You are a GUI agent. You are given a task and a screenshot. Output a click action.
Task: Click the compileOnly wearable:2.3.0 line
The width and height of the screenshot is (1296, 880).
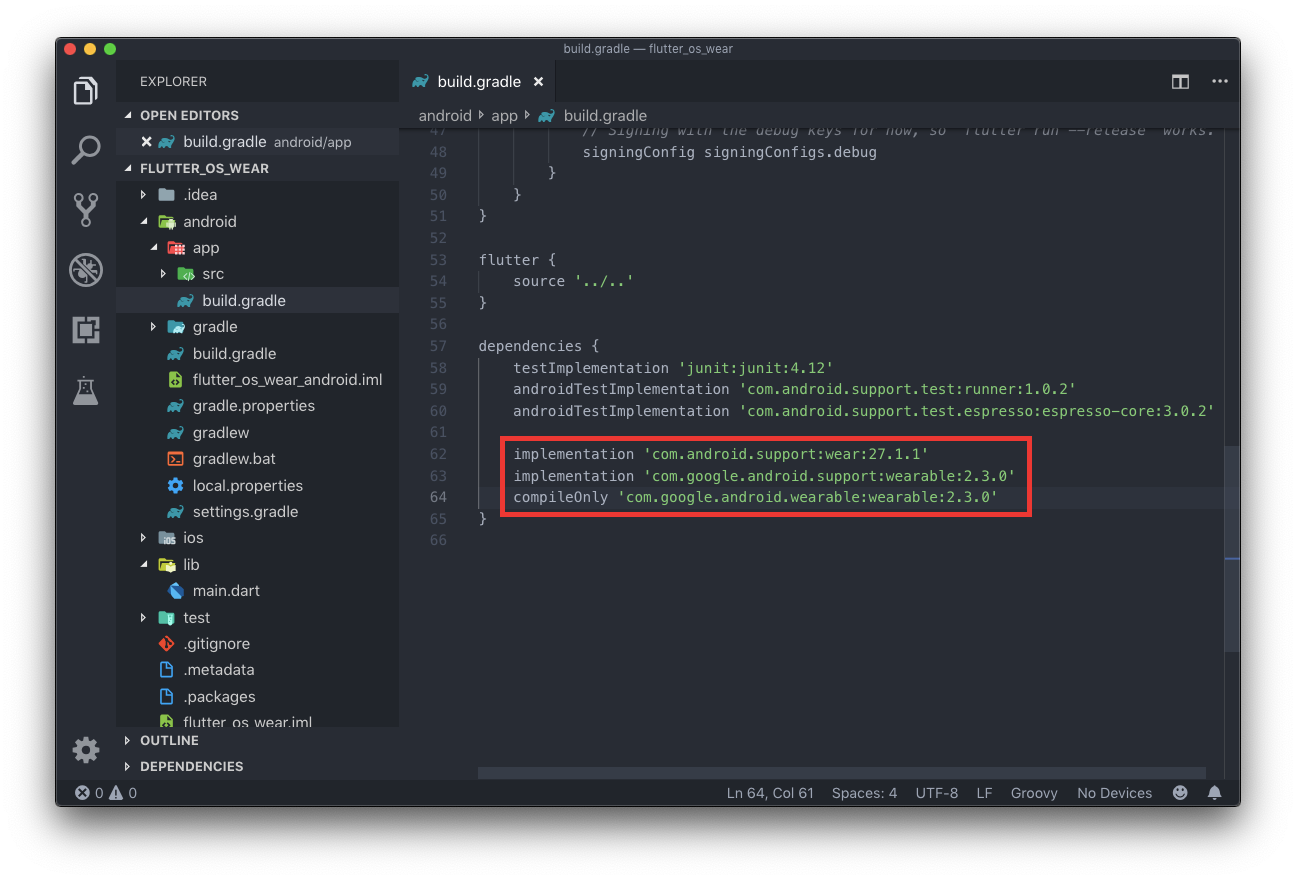click(x=755, y=497)
